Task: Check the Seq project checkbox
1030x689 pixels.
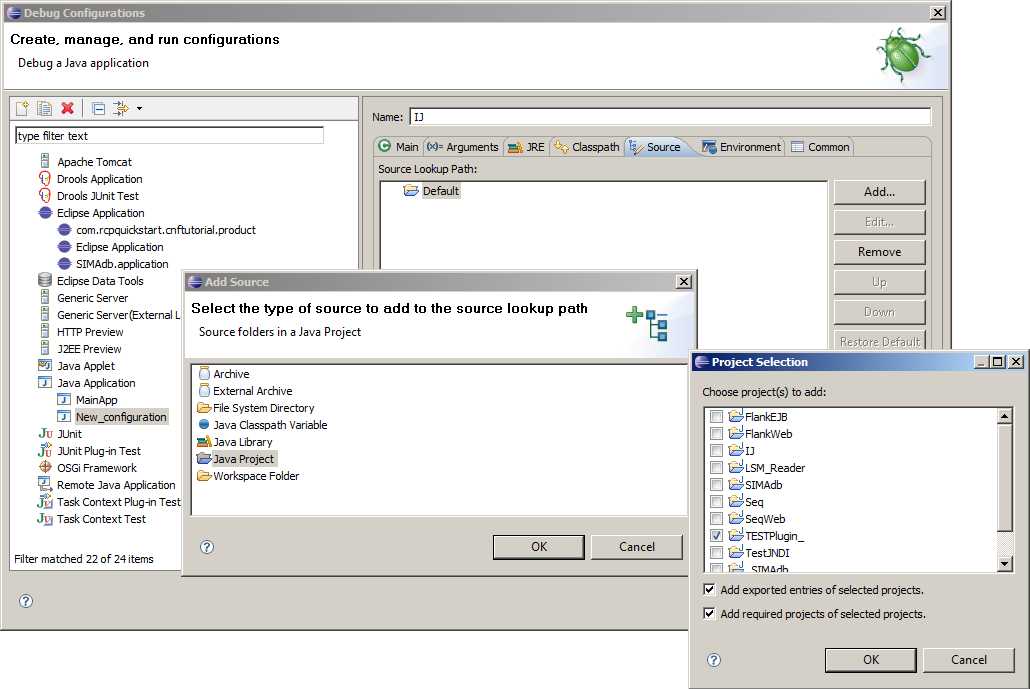Action: (x=716, y=502)
